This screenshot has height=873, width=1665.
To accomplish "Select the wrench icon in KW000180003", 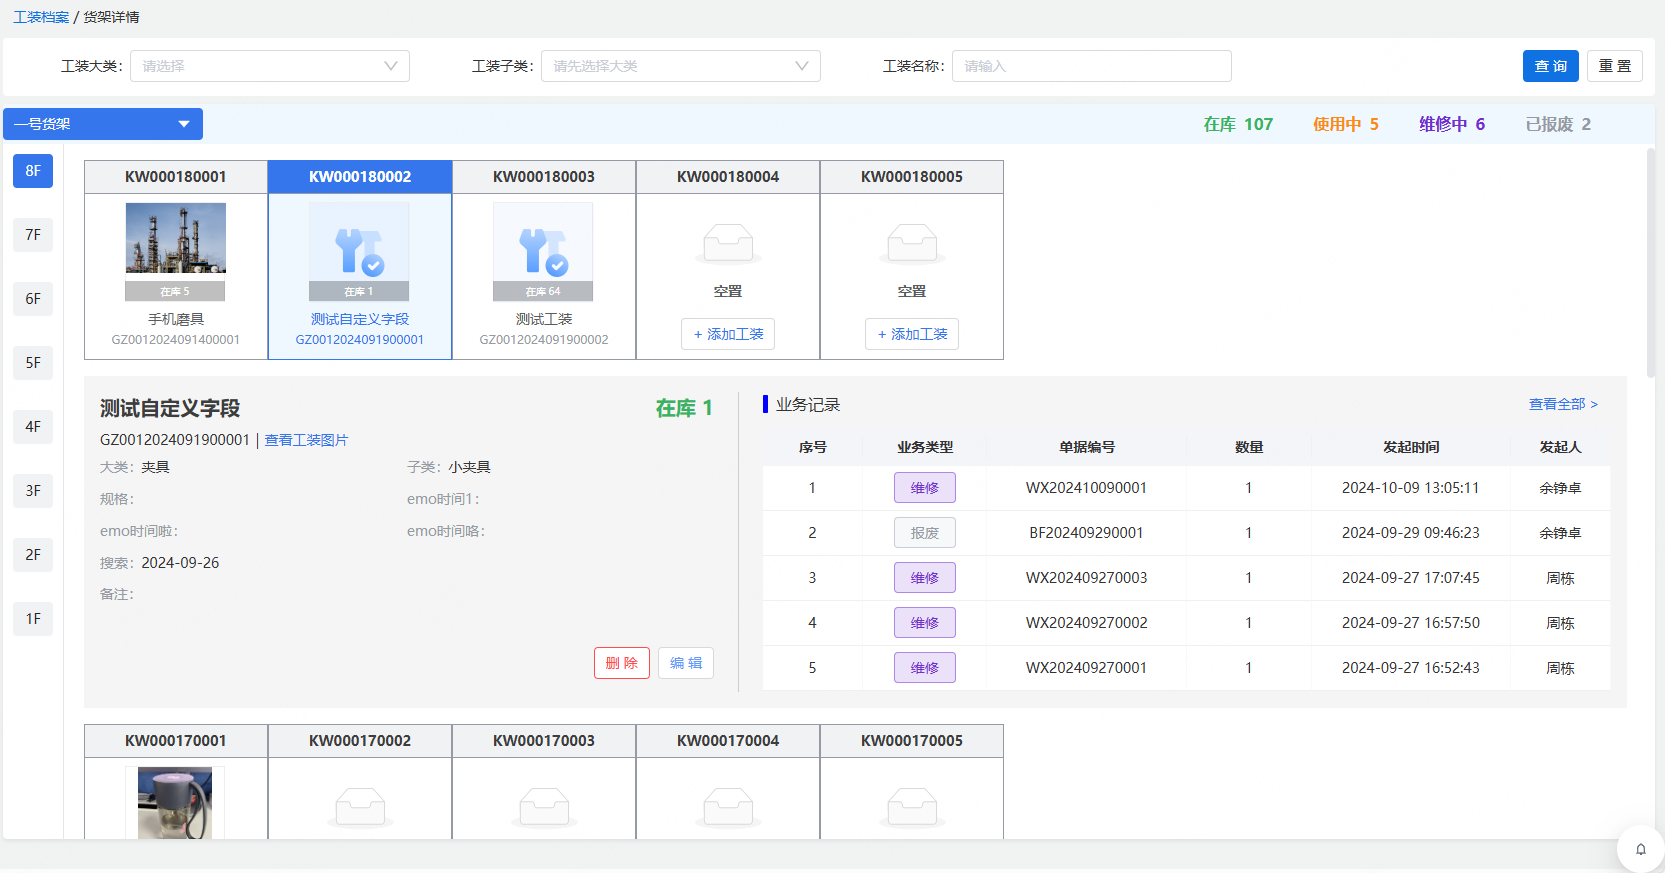I will (543, 252).
